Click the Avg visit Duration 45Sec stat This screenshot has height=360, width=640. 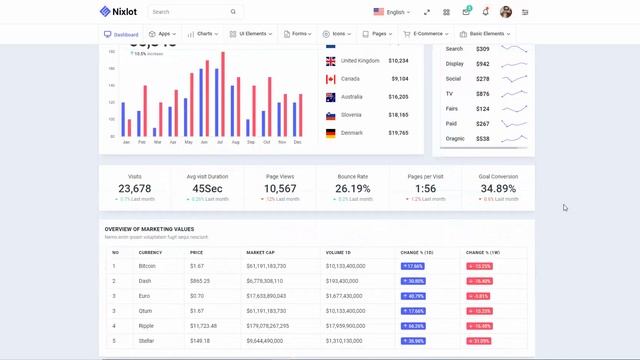pyautogui.click(x=207, y=188)
